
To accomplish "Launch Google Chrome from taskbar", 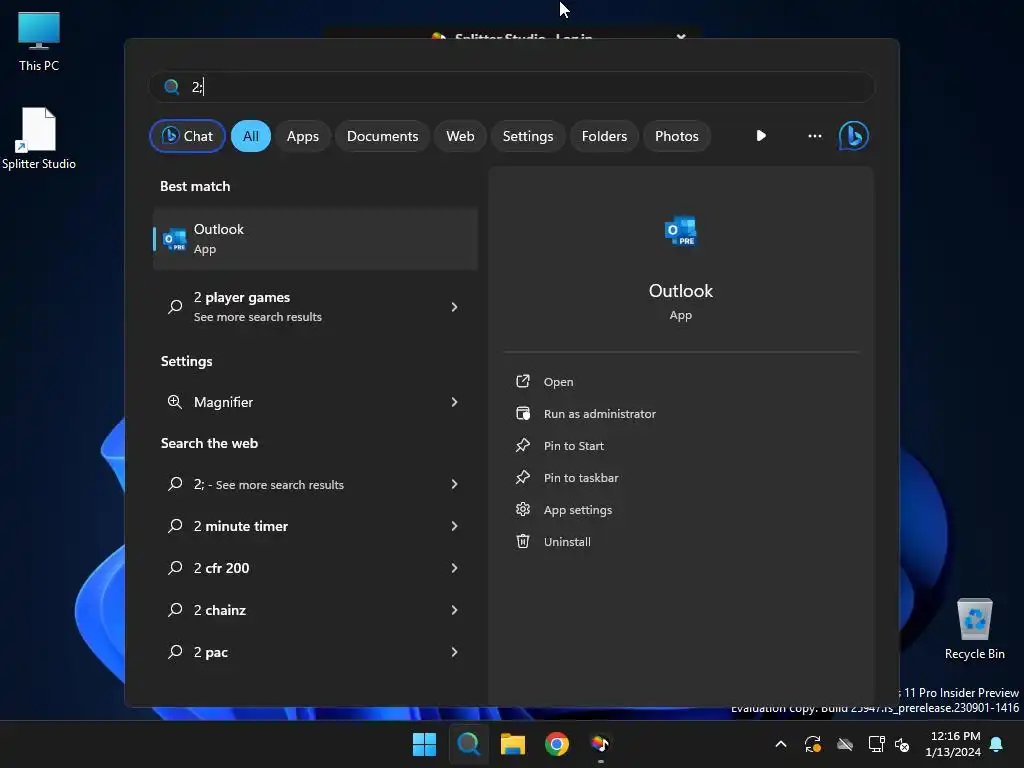I will 556,744.
